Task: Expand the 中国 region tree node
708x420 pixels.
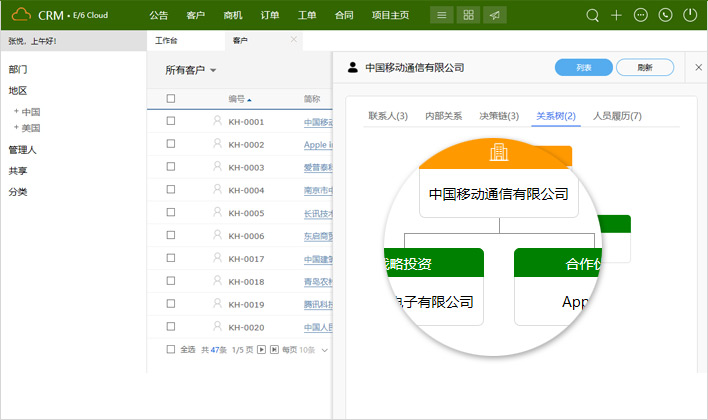Action: [16, 112]
